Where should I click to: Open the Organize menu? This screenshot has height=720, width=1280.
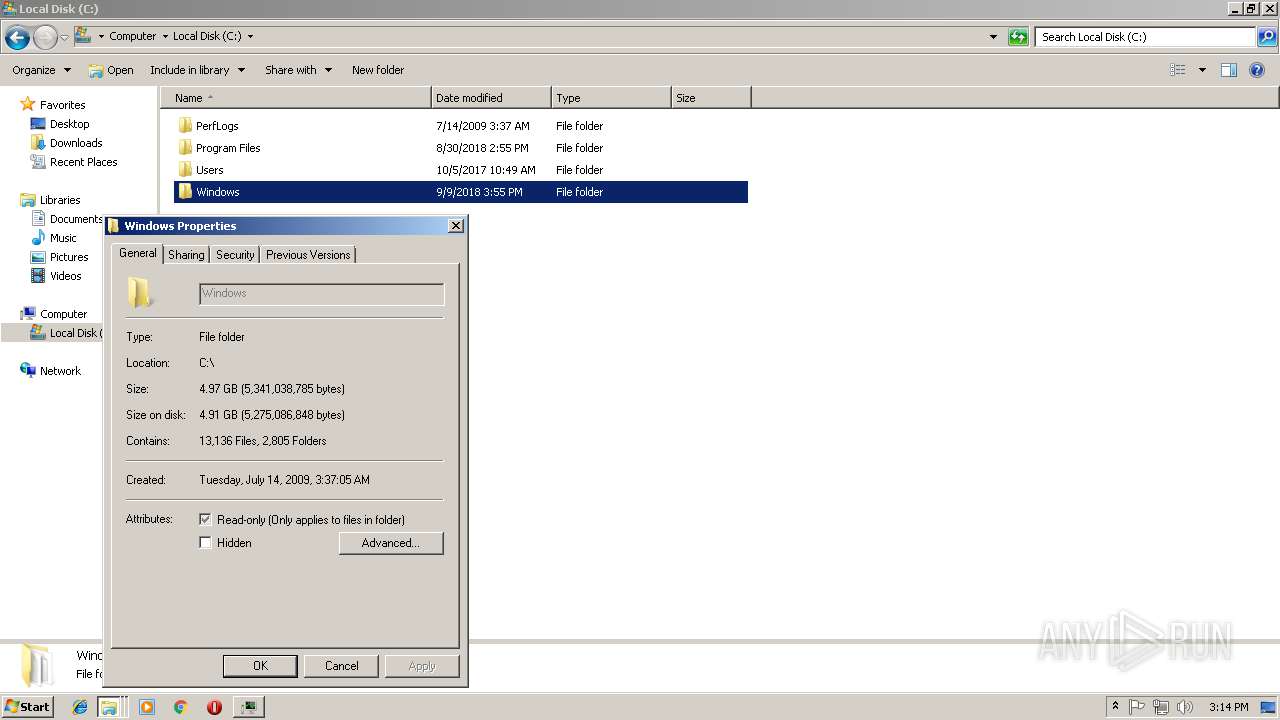pyautogui.click(x=41, y=70)
